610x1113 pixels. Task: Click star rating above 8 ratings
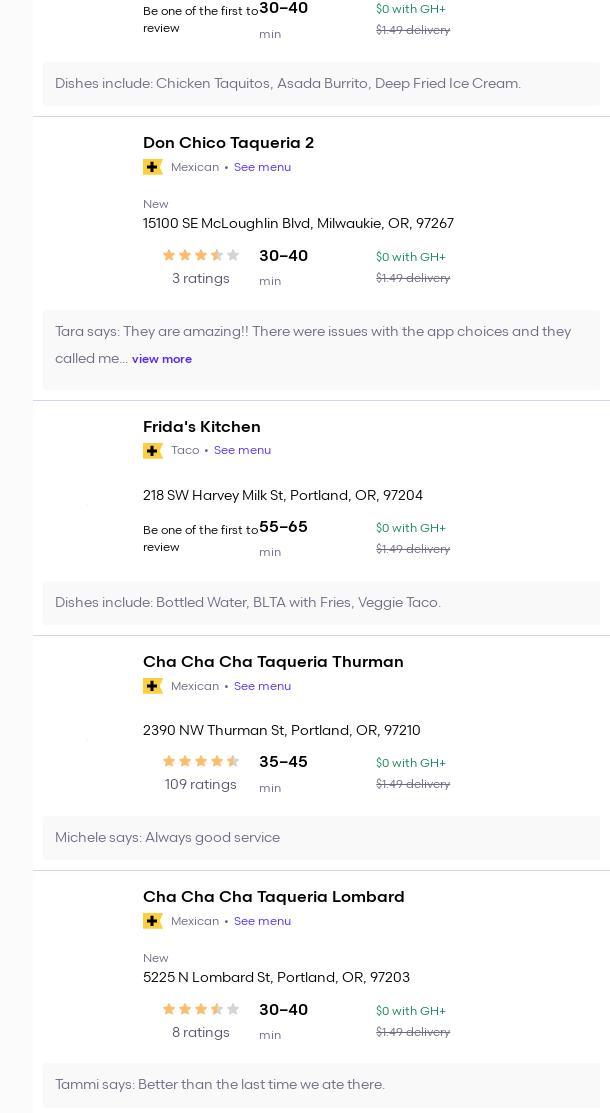coord(200,1010)
